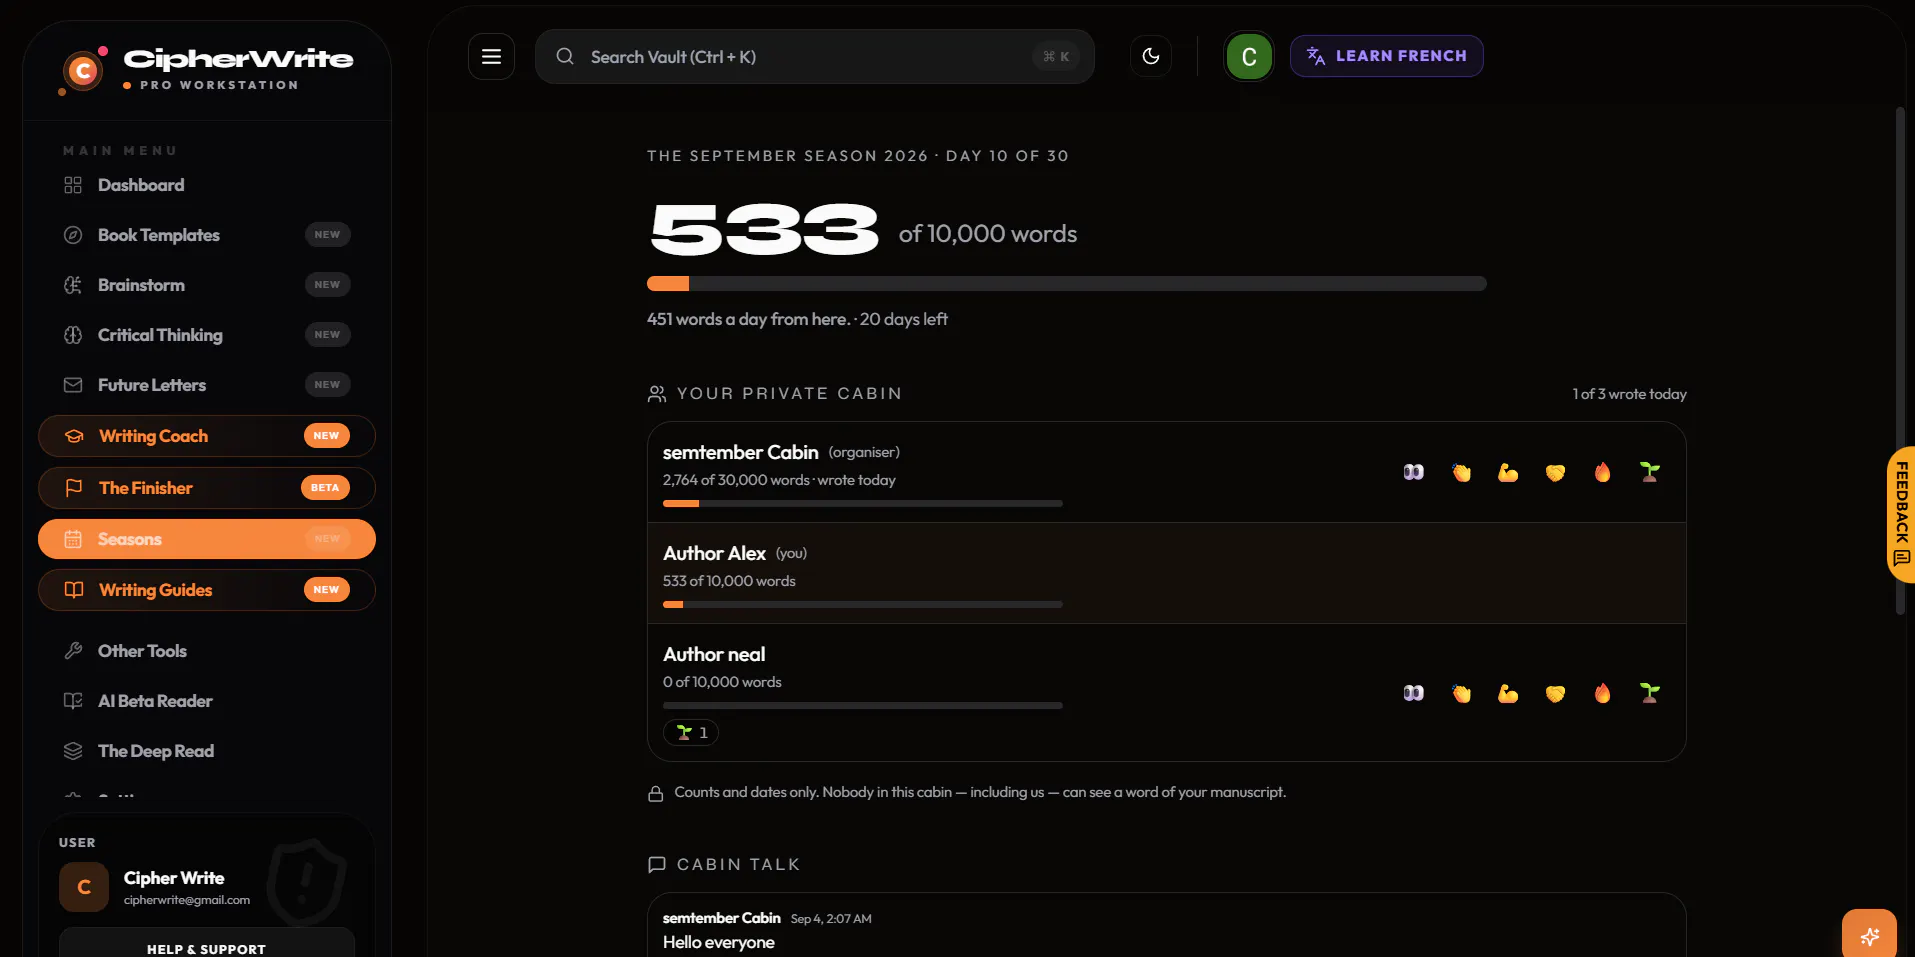Click the 'Author neal' name

click(x=714, y=654)
